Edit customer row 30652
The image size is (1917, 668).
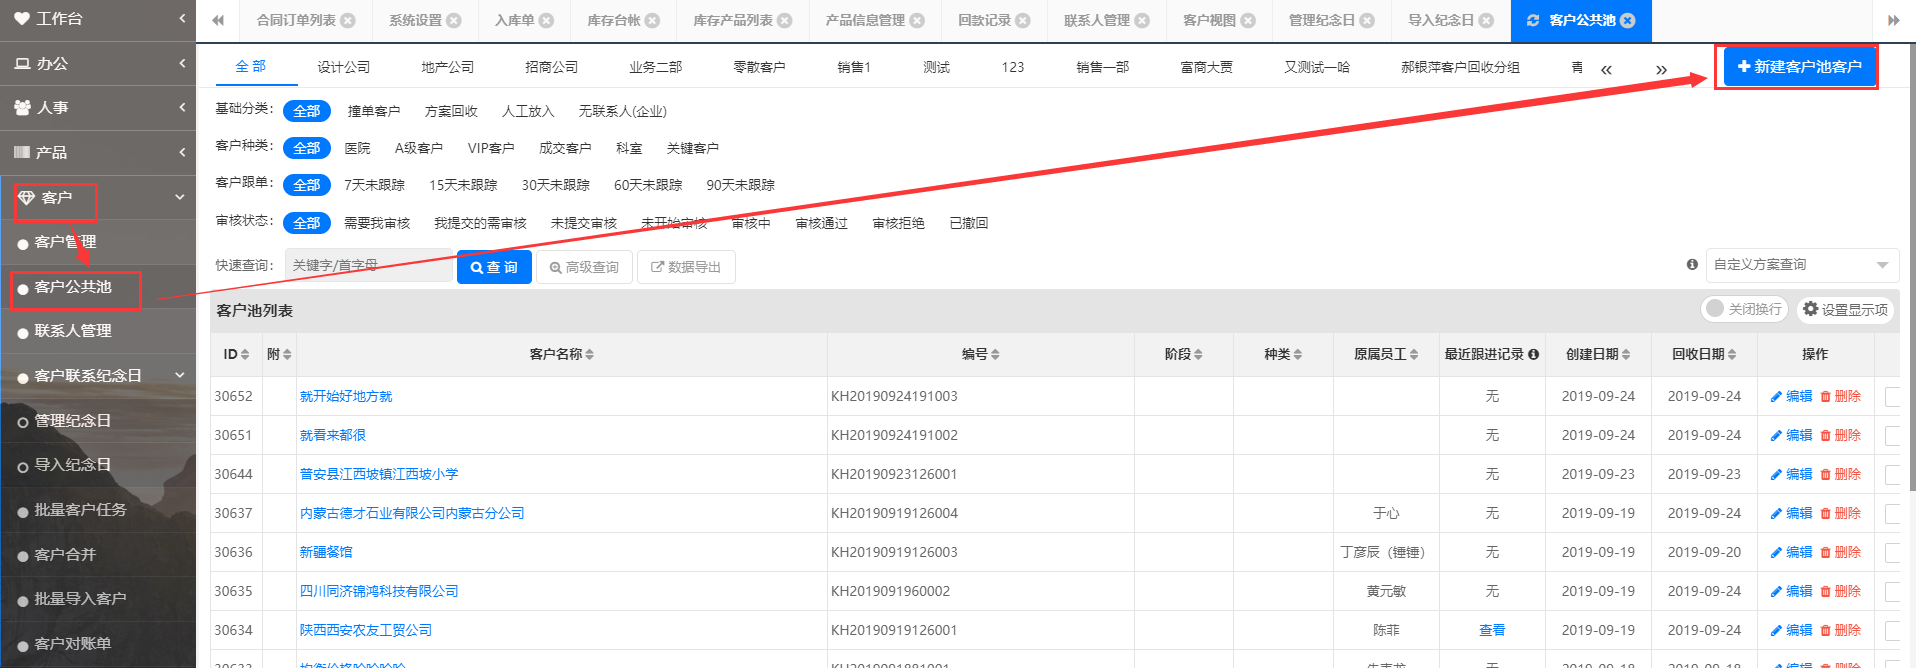pyautogui.click(x=1791, y=396)
